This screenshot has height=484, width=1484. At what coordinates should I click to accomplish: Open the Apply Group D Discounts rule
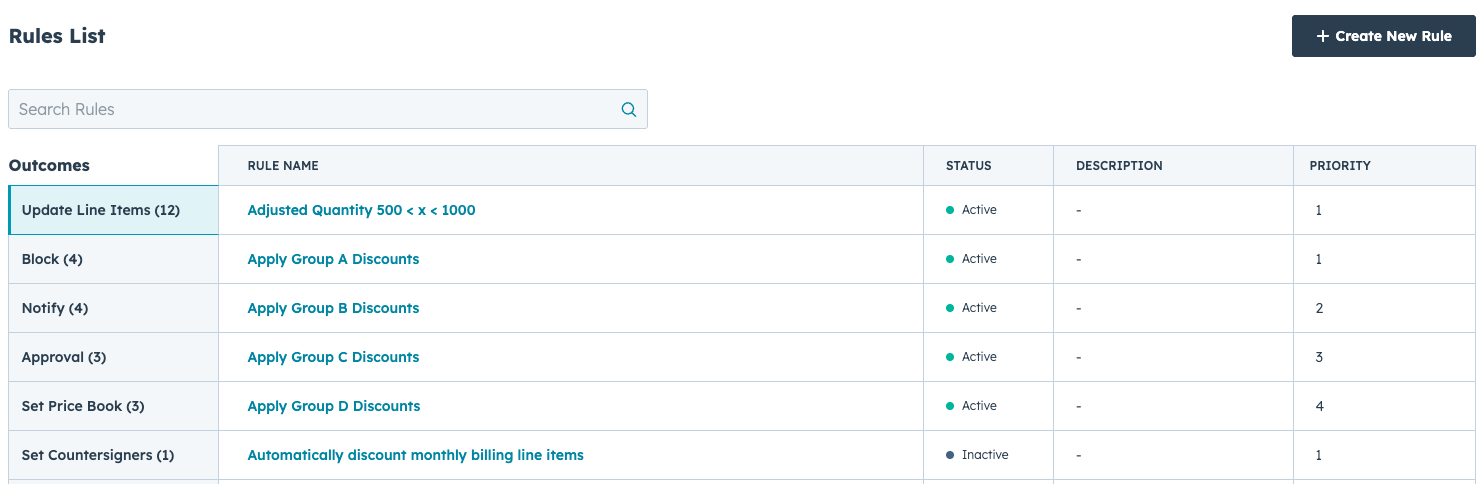click(x=333, y=406)
